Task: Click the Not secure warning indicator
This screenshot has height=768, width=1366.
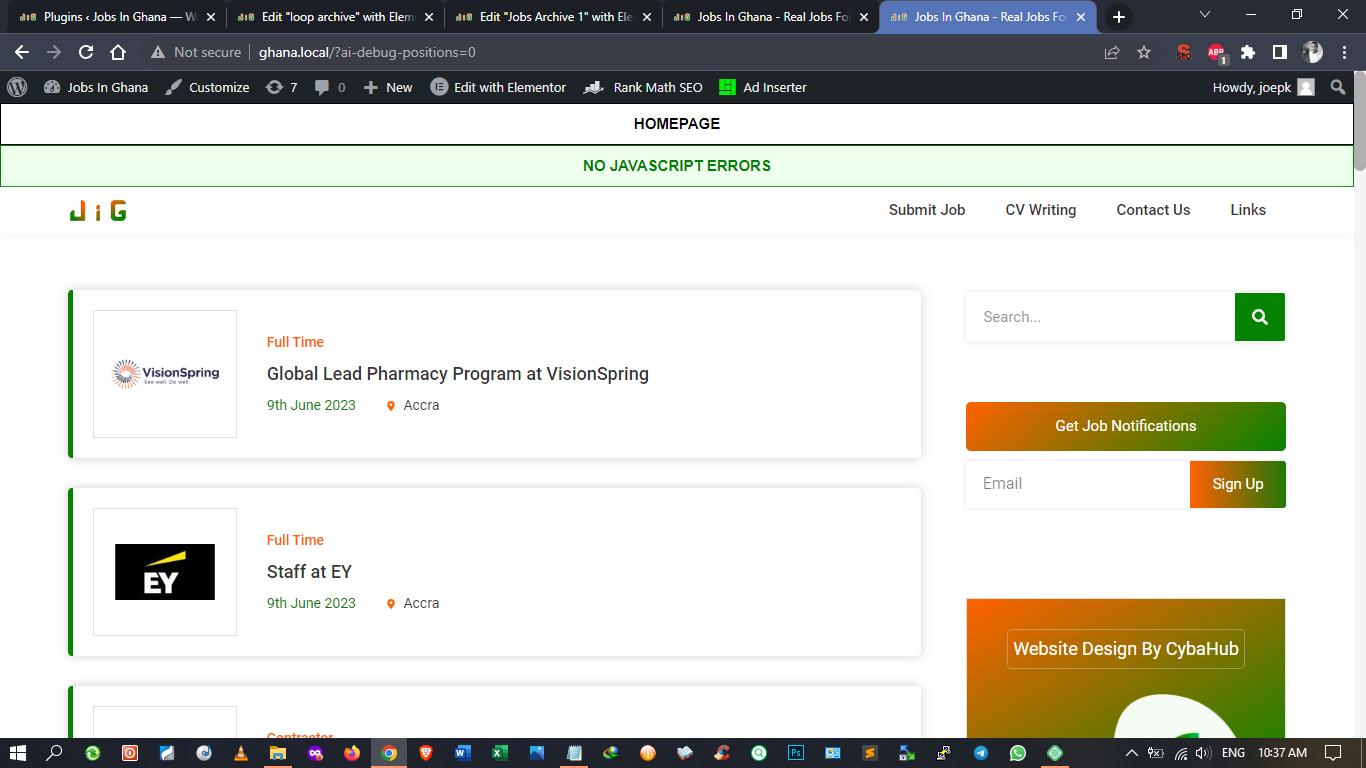Action: 196,52
